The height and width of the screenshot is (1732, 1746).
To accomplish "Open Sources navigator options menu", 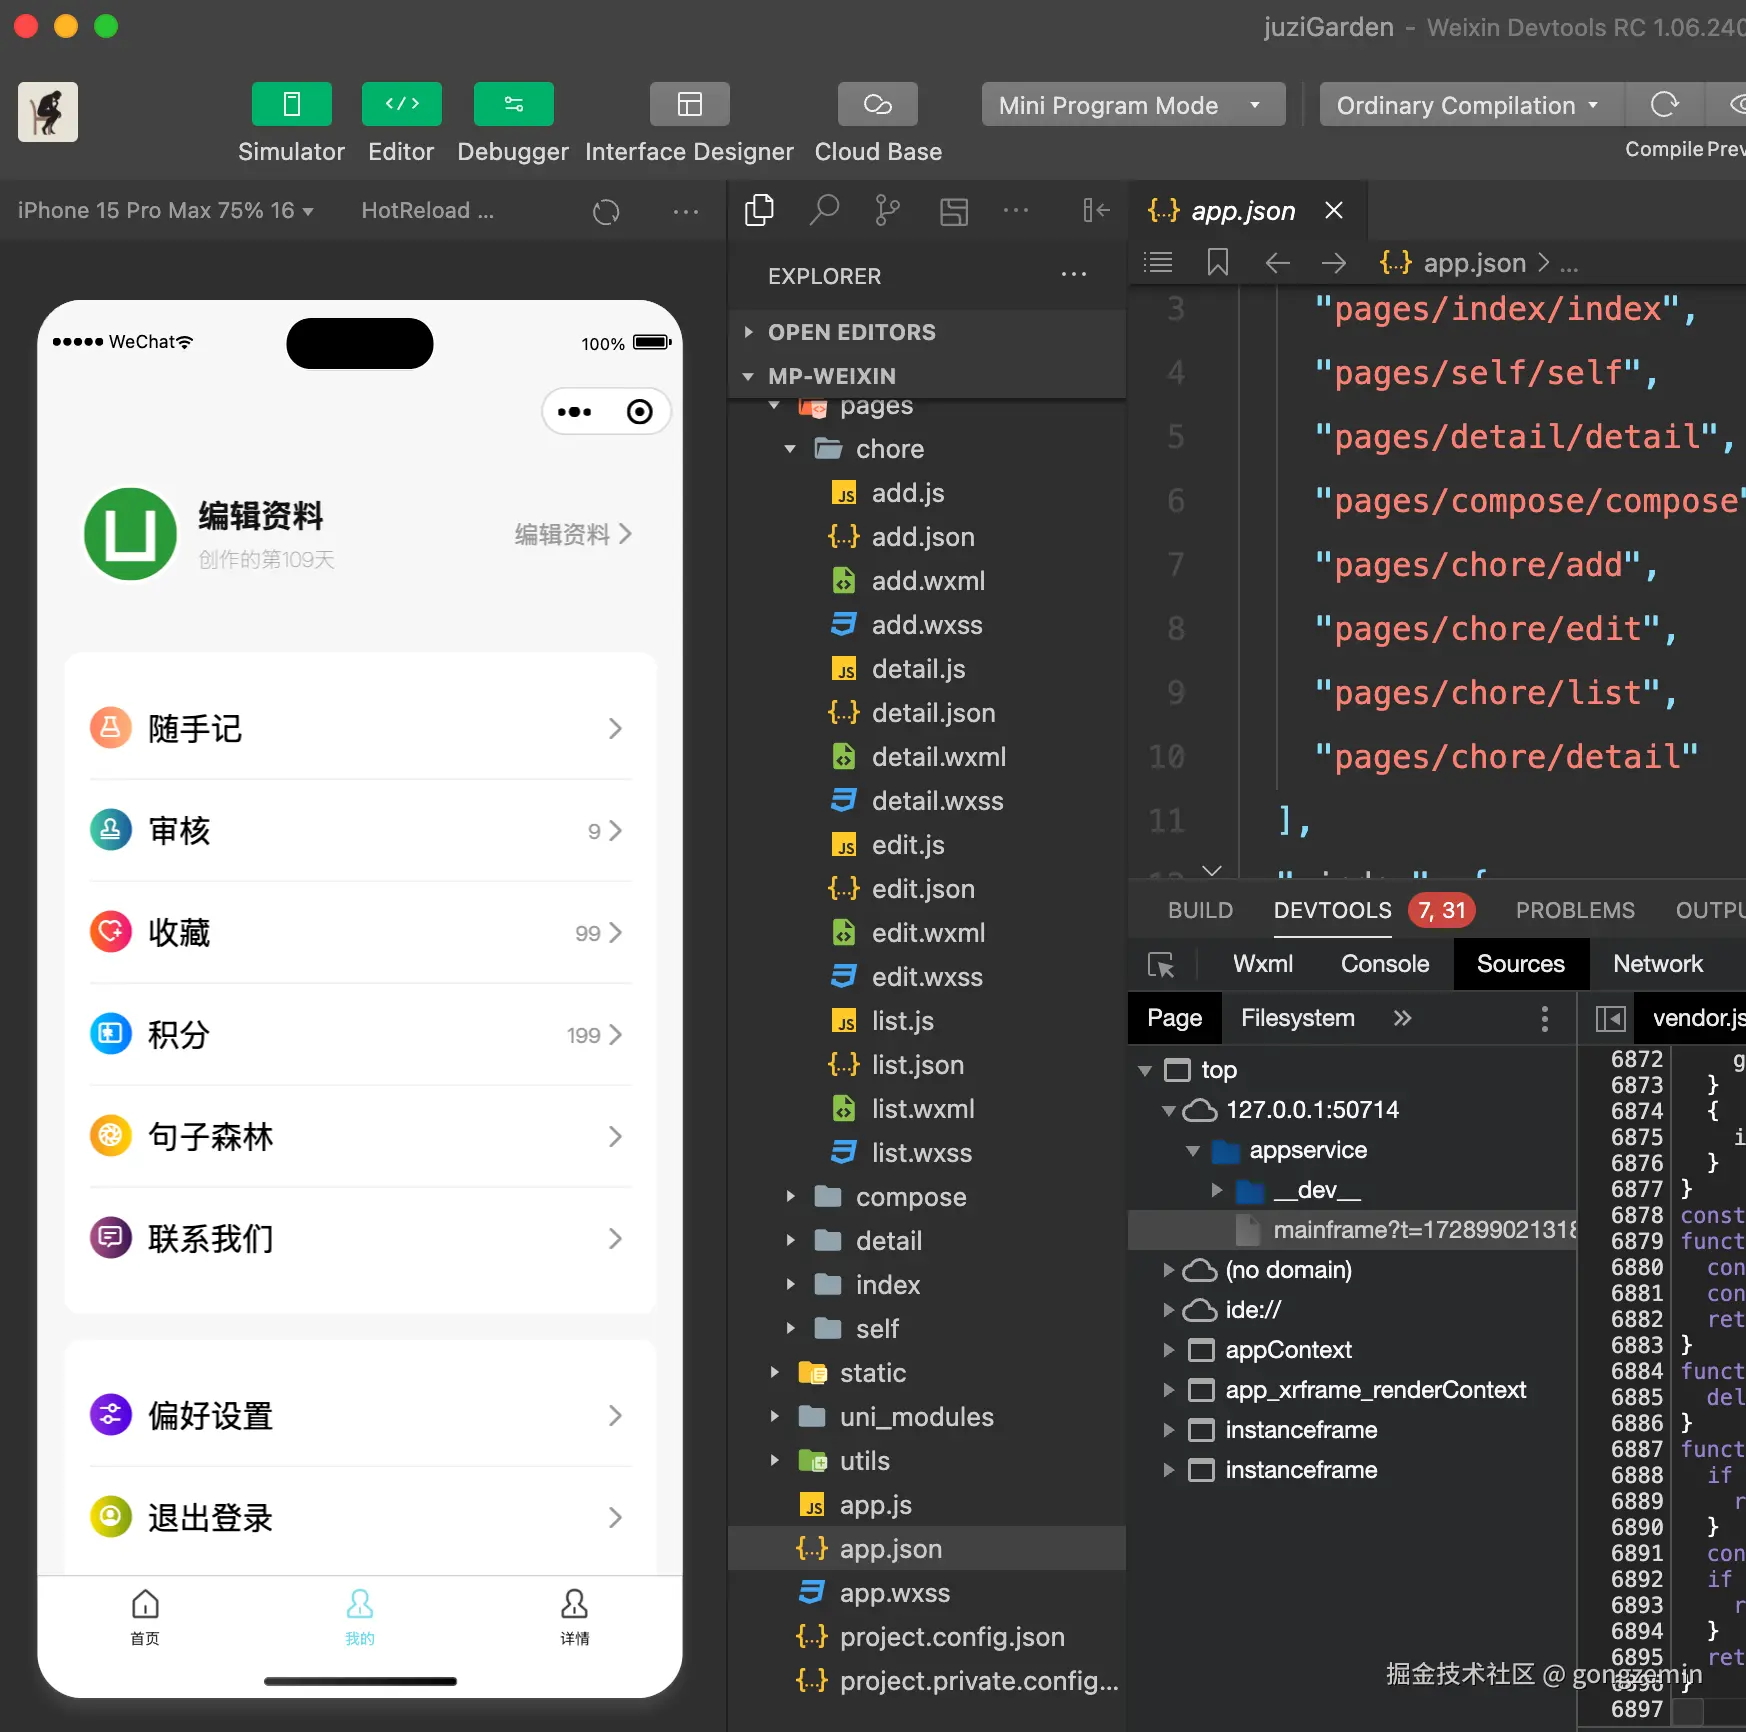I will [x=1545, y=1018].
